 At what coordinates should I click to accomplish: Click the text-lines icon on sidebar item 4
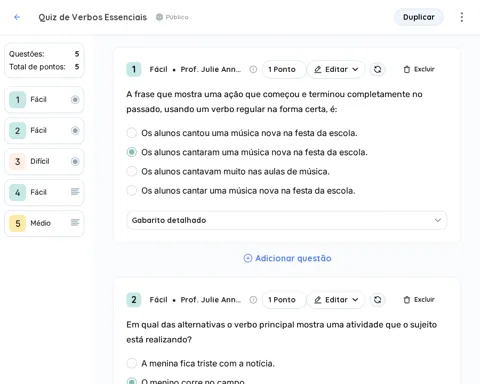click(75, 191)
